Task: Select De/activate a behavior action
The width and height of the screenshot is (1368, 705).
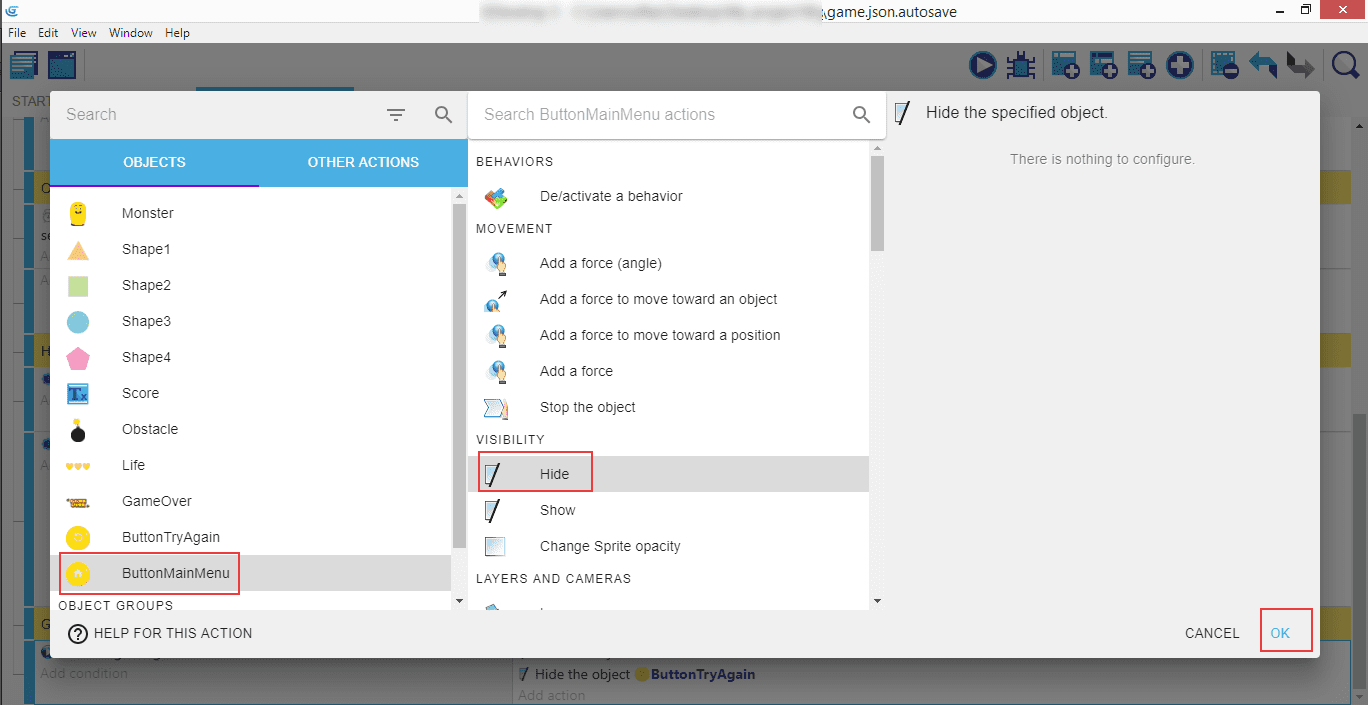Action: pos(610,196)
